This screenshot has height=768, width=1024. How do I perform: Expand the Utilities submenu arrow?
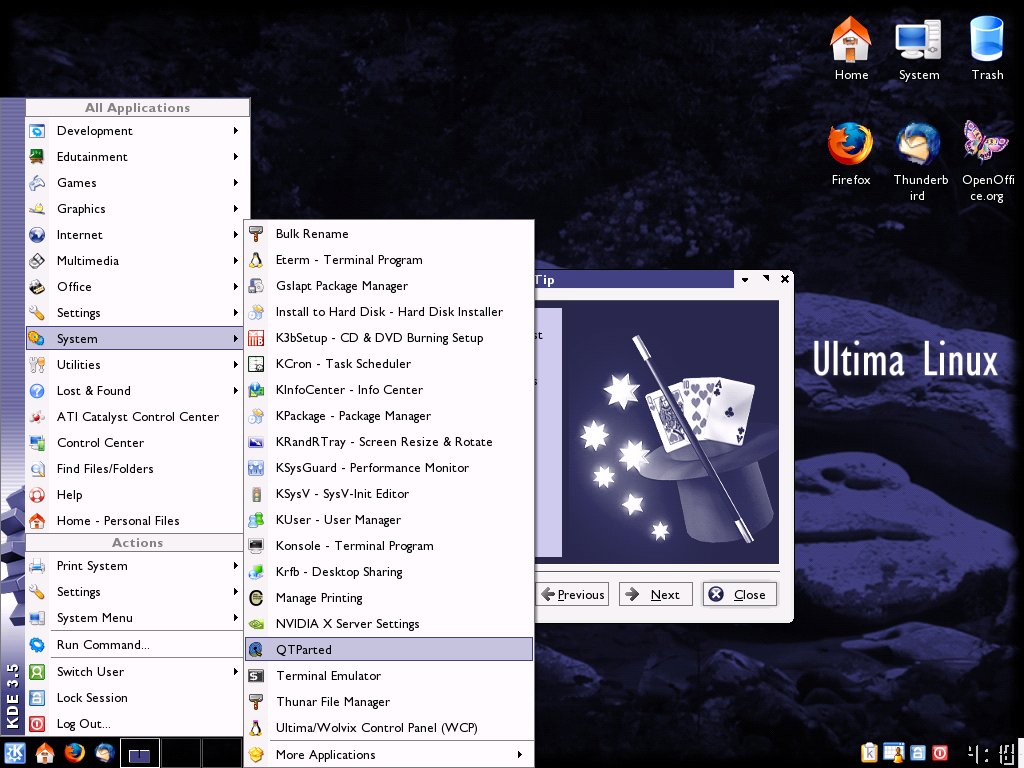[x=236, y=364]
